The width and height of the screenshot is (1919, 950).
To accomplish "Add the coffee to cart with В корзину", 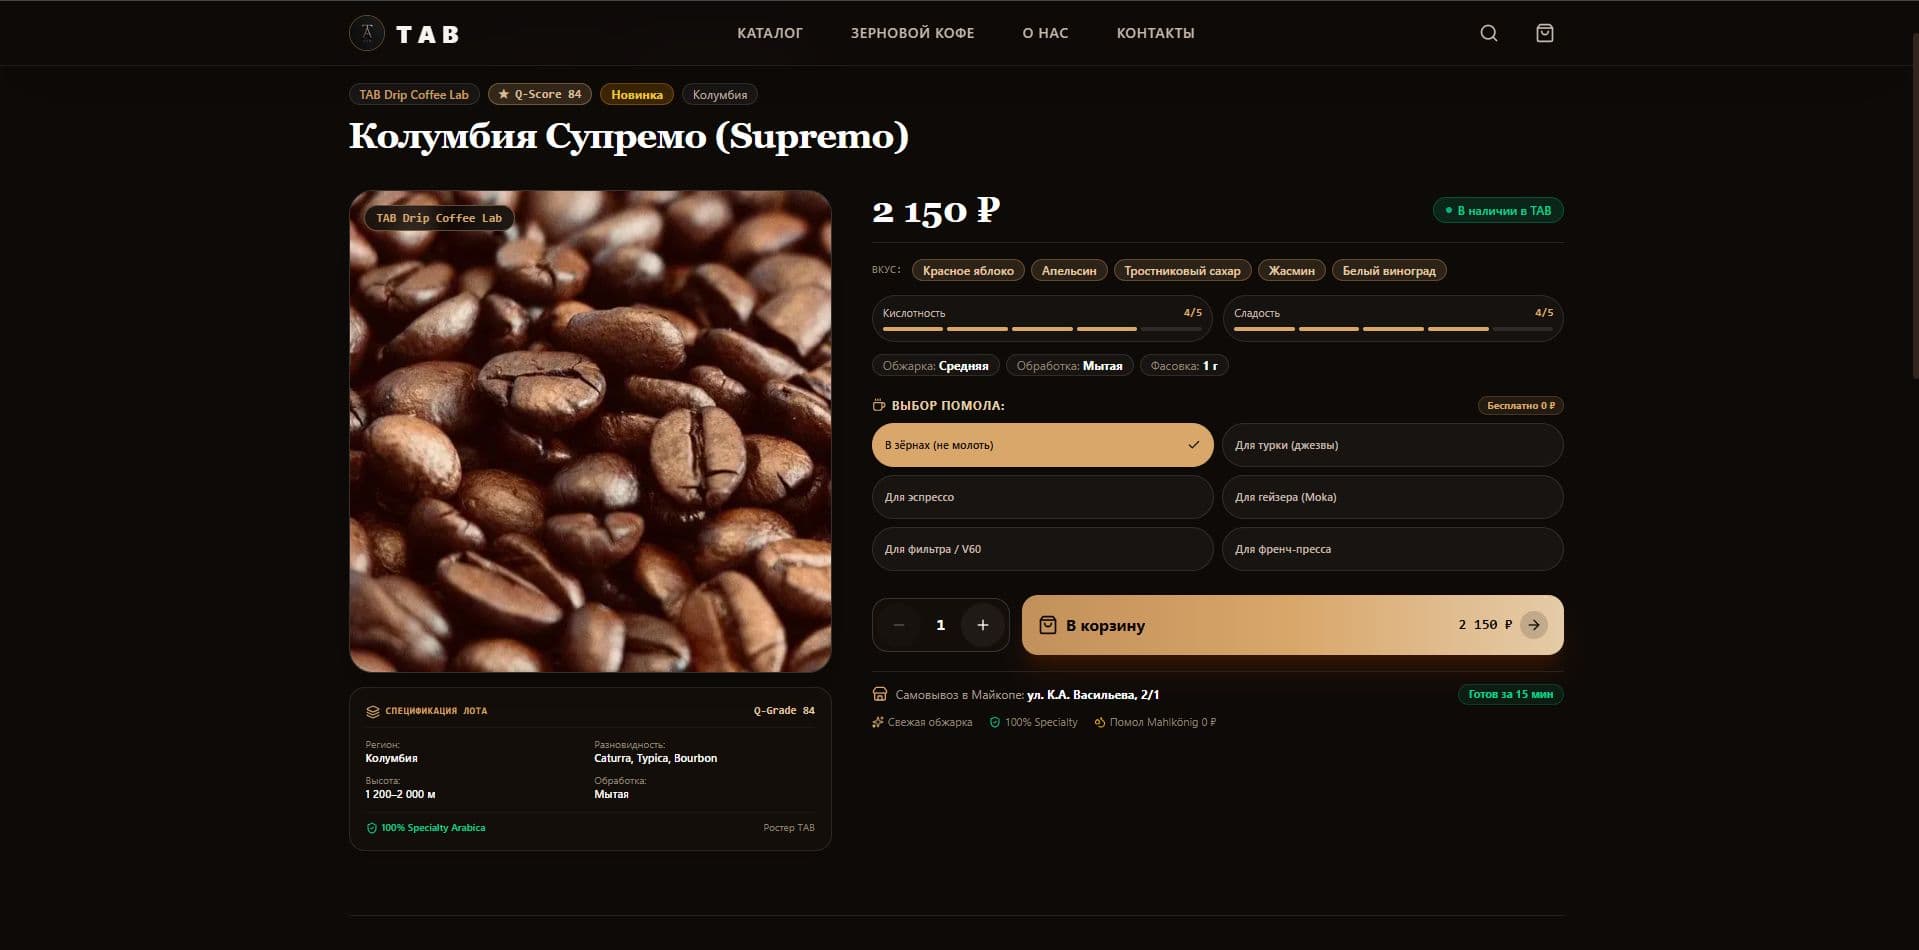I will [x=1293, y=625].
